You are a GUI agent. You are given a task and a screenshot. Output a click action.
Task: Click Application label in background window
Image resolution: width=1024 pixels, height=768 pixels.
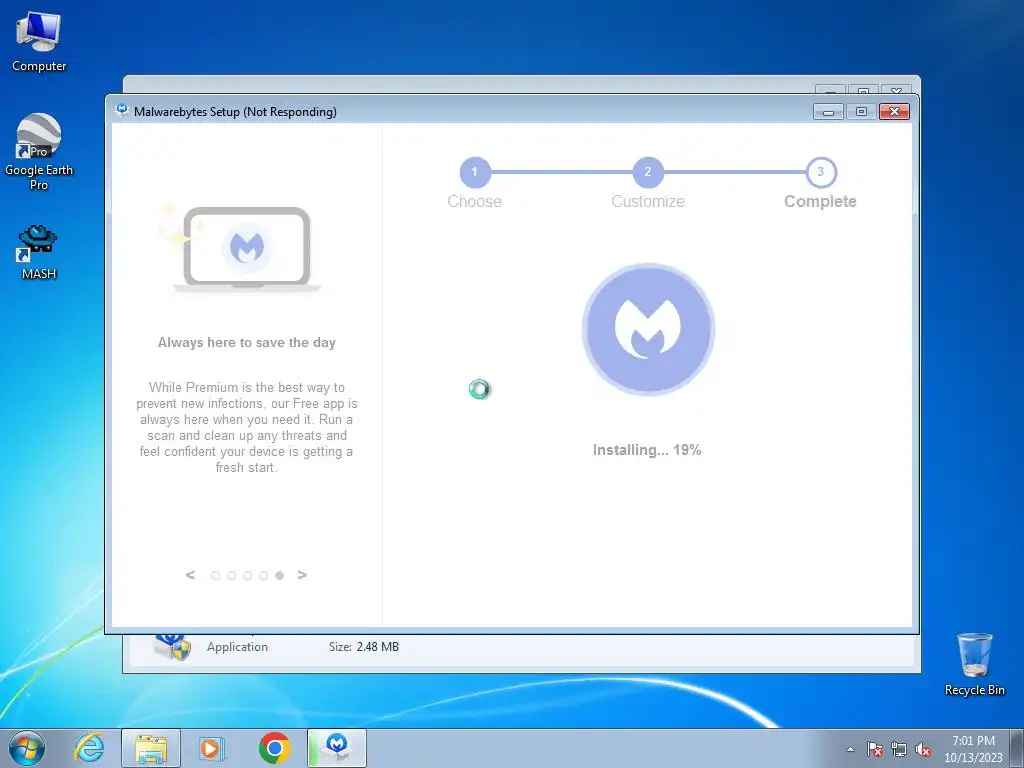[237, 647]
